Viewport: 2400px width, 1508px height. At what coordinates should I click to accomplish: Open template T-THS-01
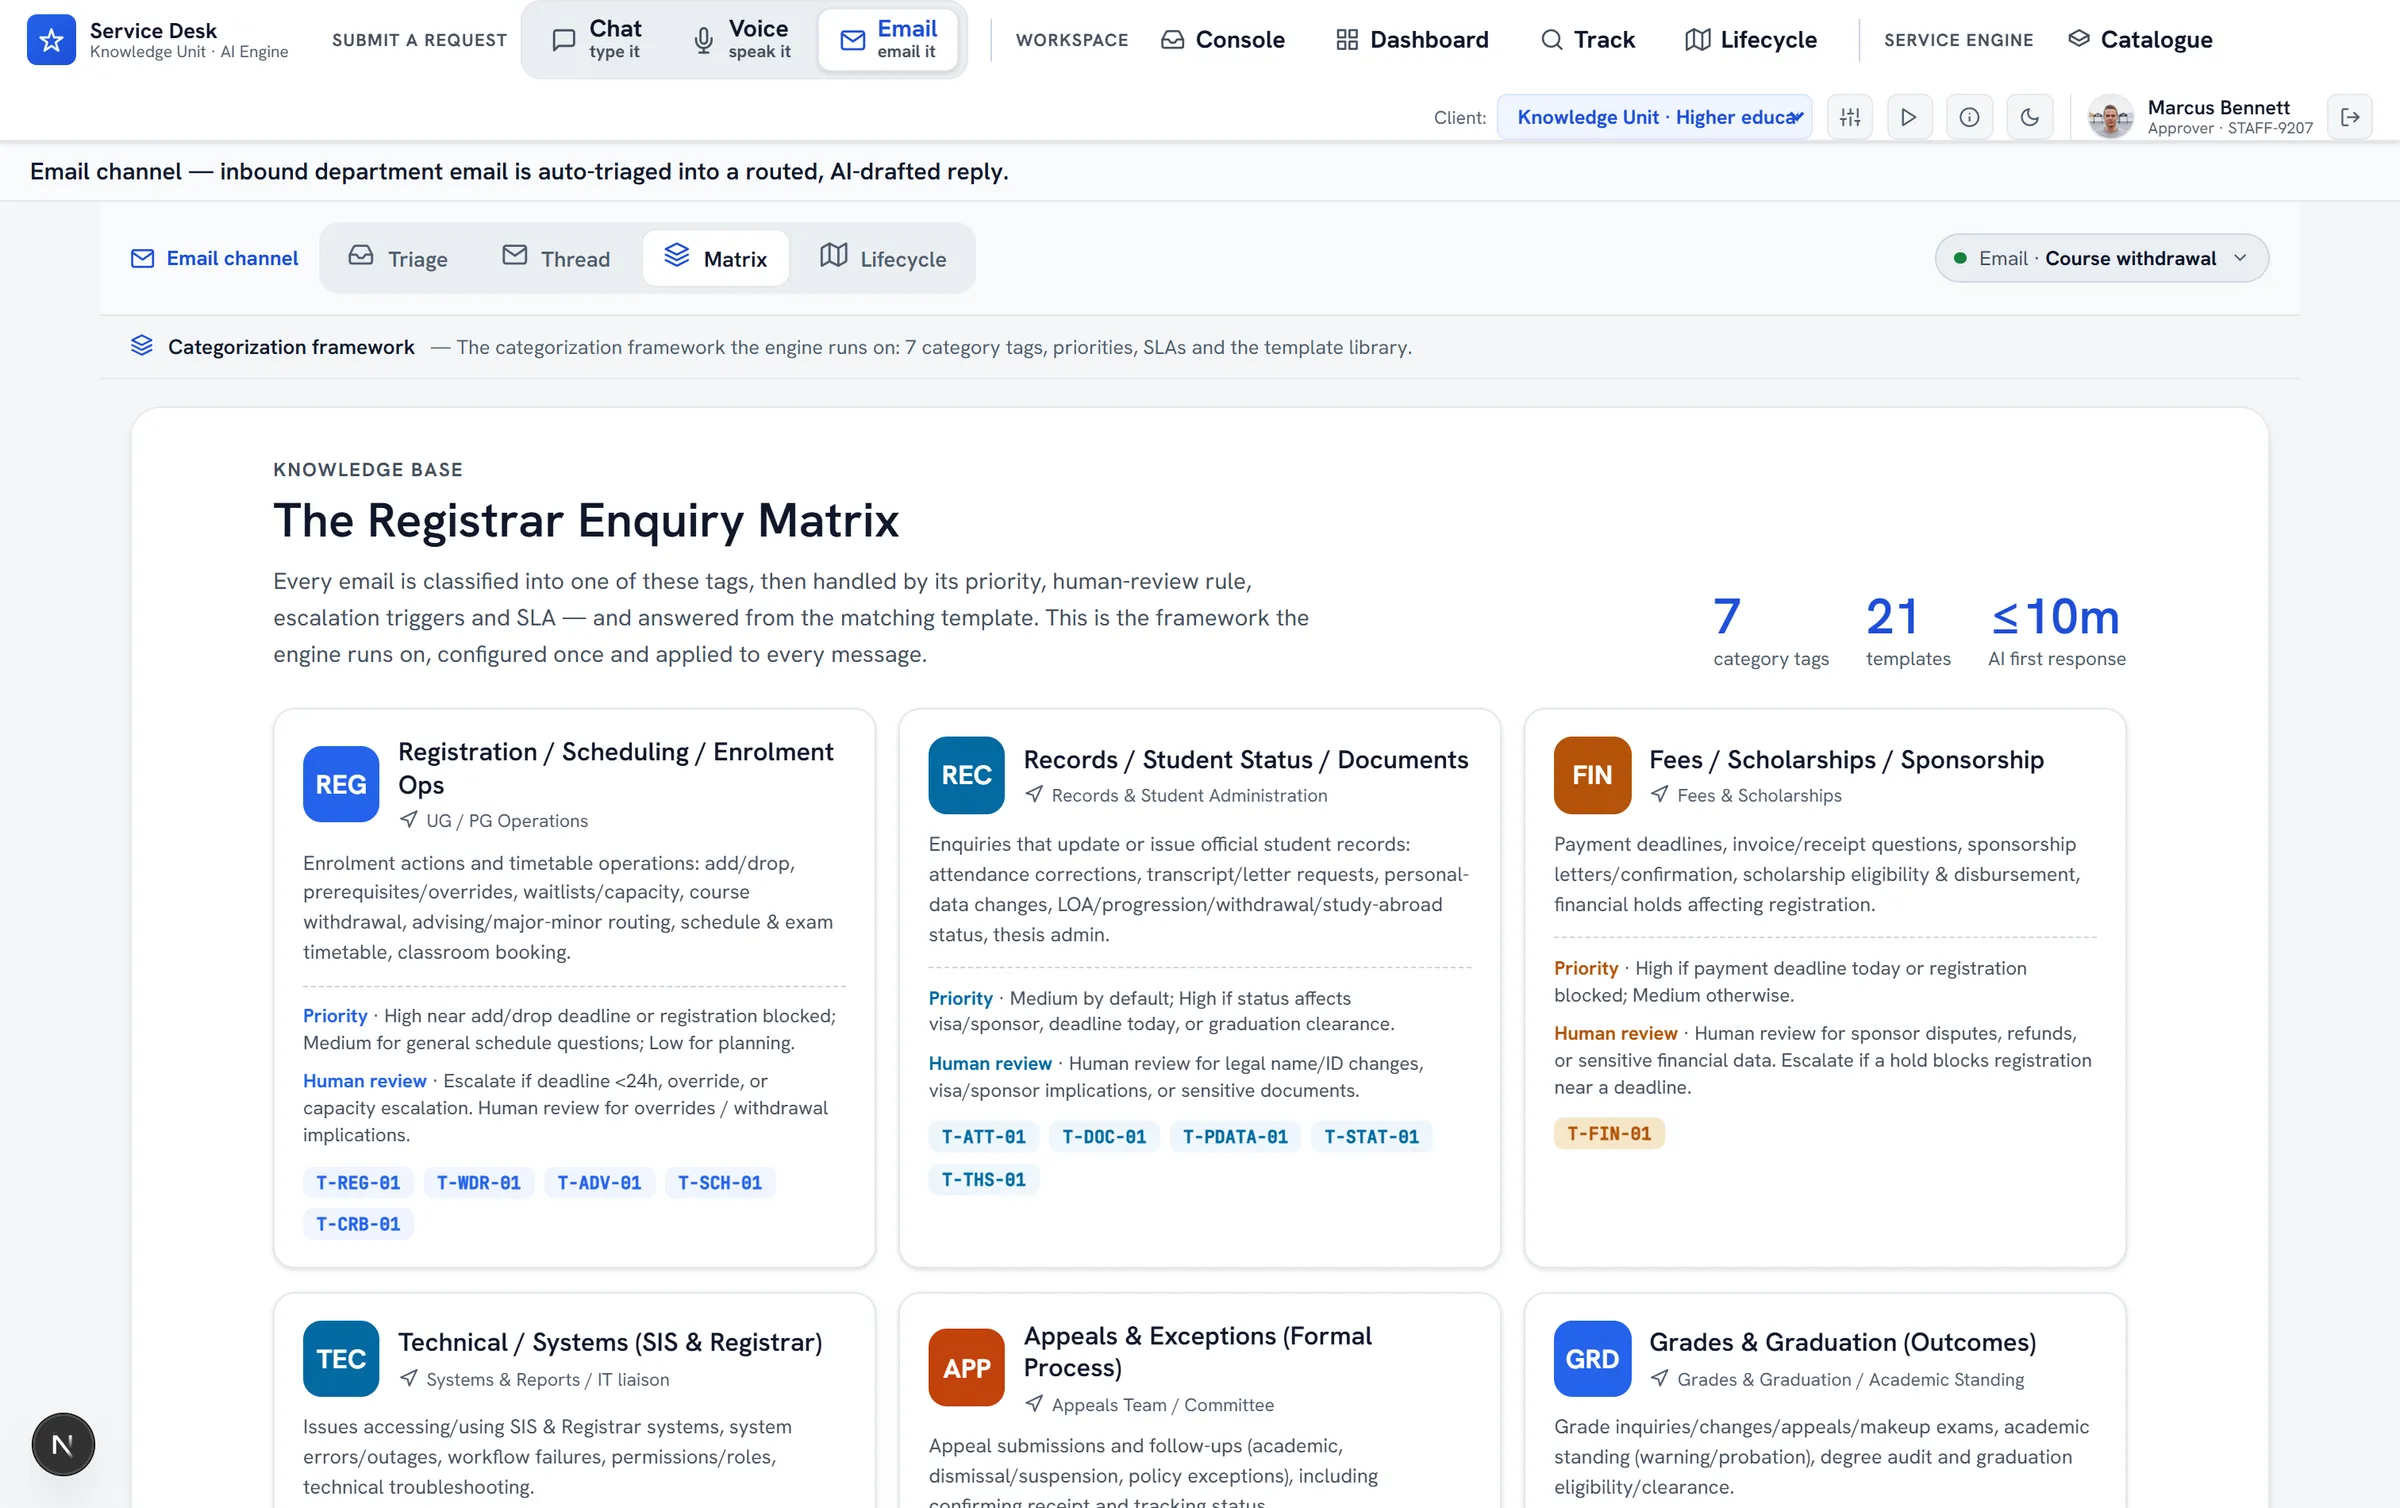pyautogui.click(x=983, y=1179)
